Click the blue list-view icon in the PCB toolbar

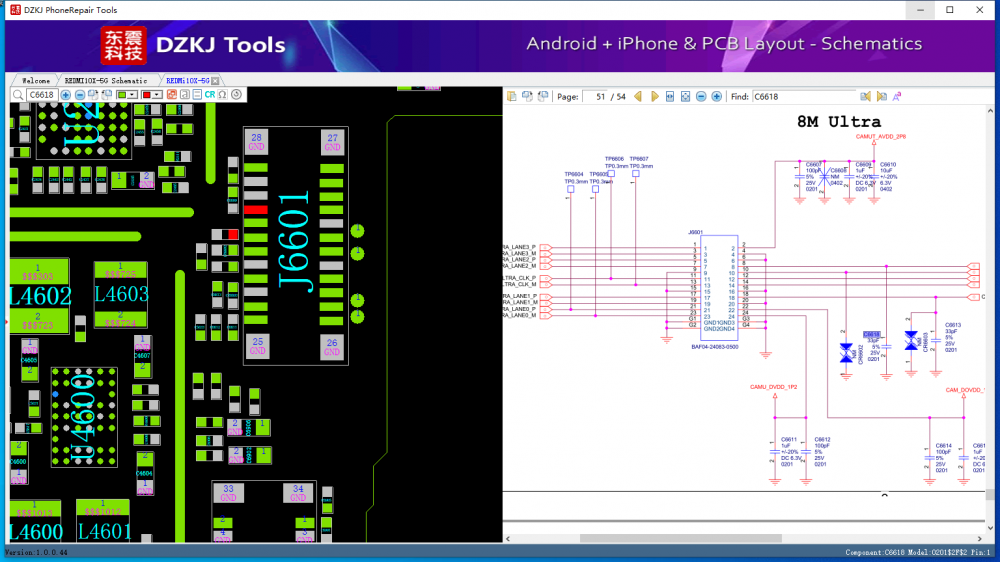tap(197, 94)
